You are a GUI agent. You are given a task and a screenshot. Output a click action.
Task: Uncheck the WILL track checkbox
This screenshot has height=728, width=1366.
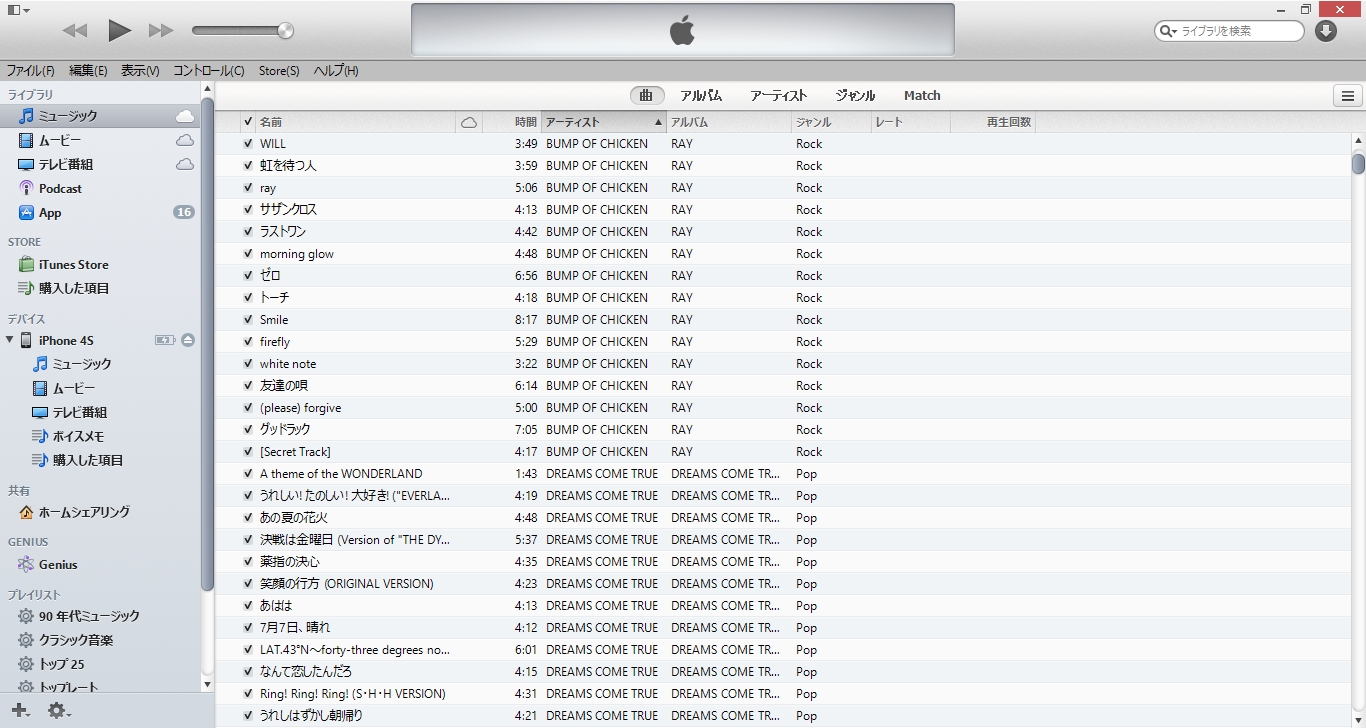[248, 144]
